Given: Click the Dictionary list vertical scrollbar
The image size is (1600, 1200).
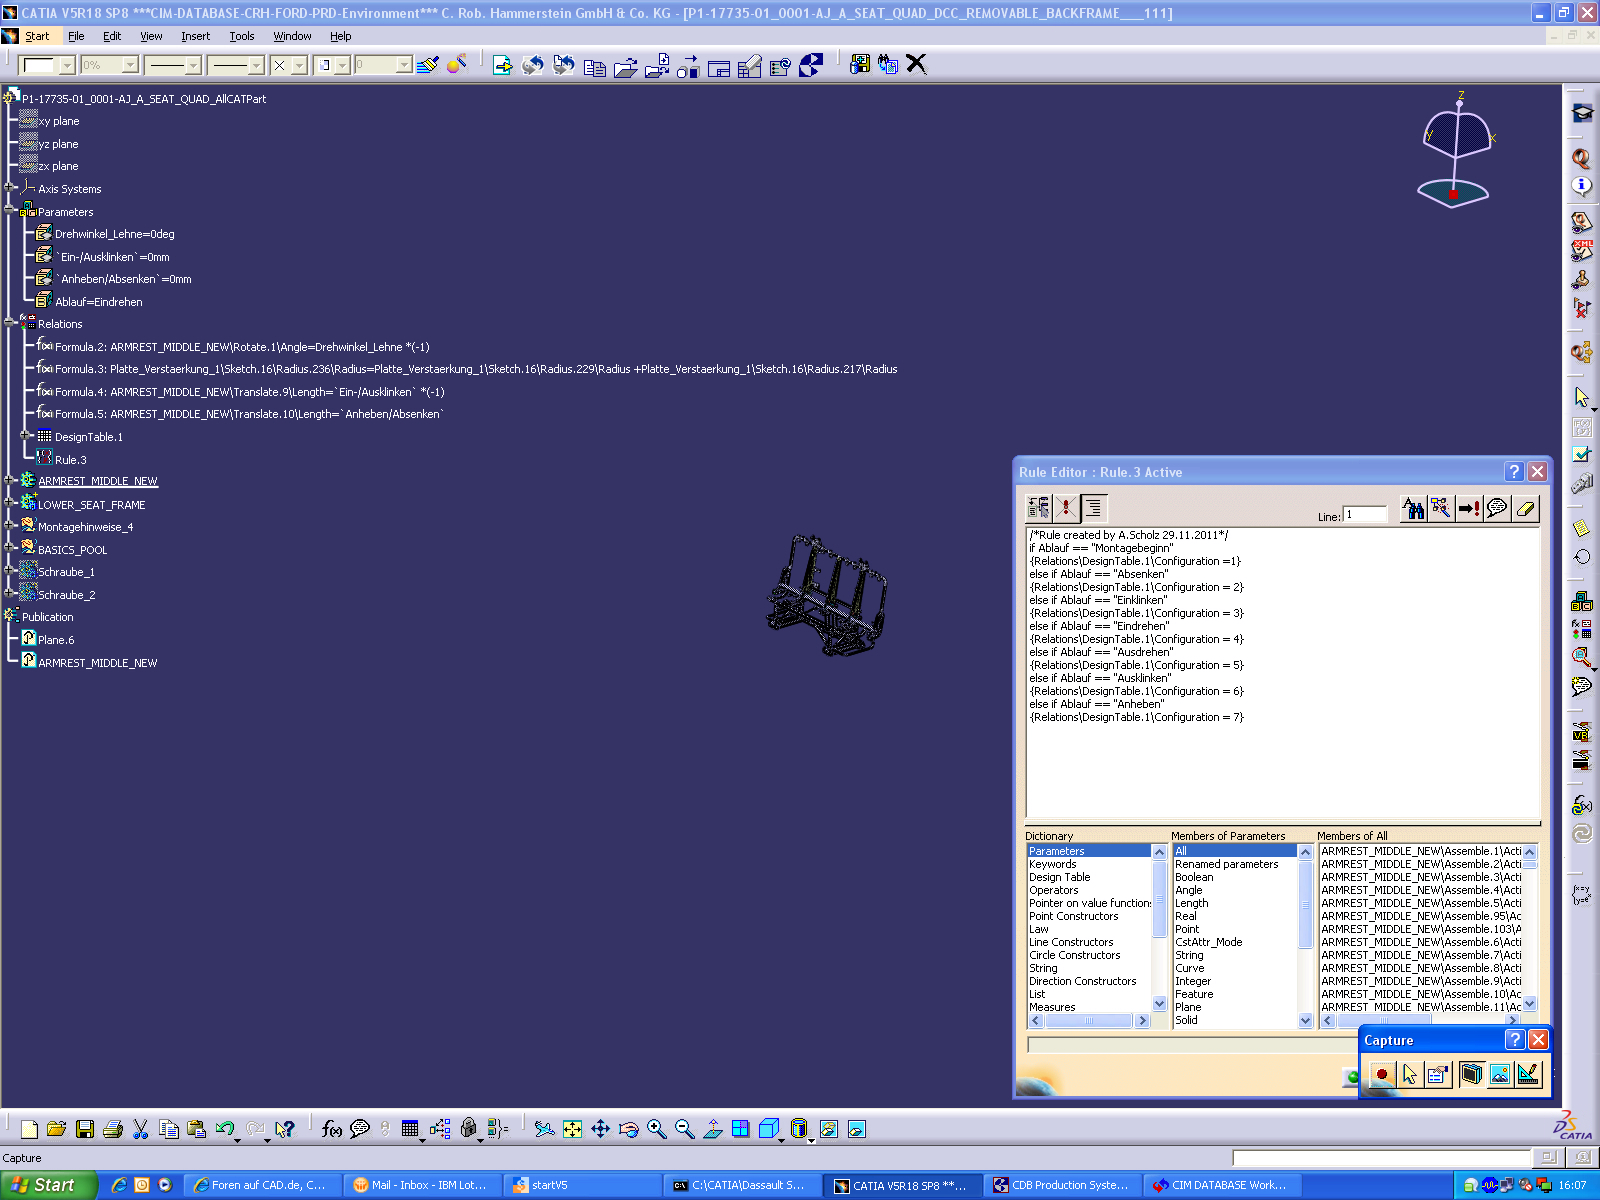Looking at the screenshot, I should click(1160, 928).
